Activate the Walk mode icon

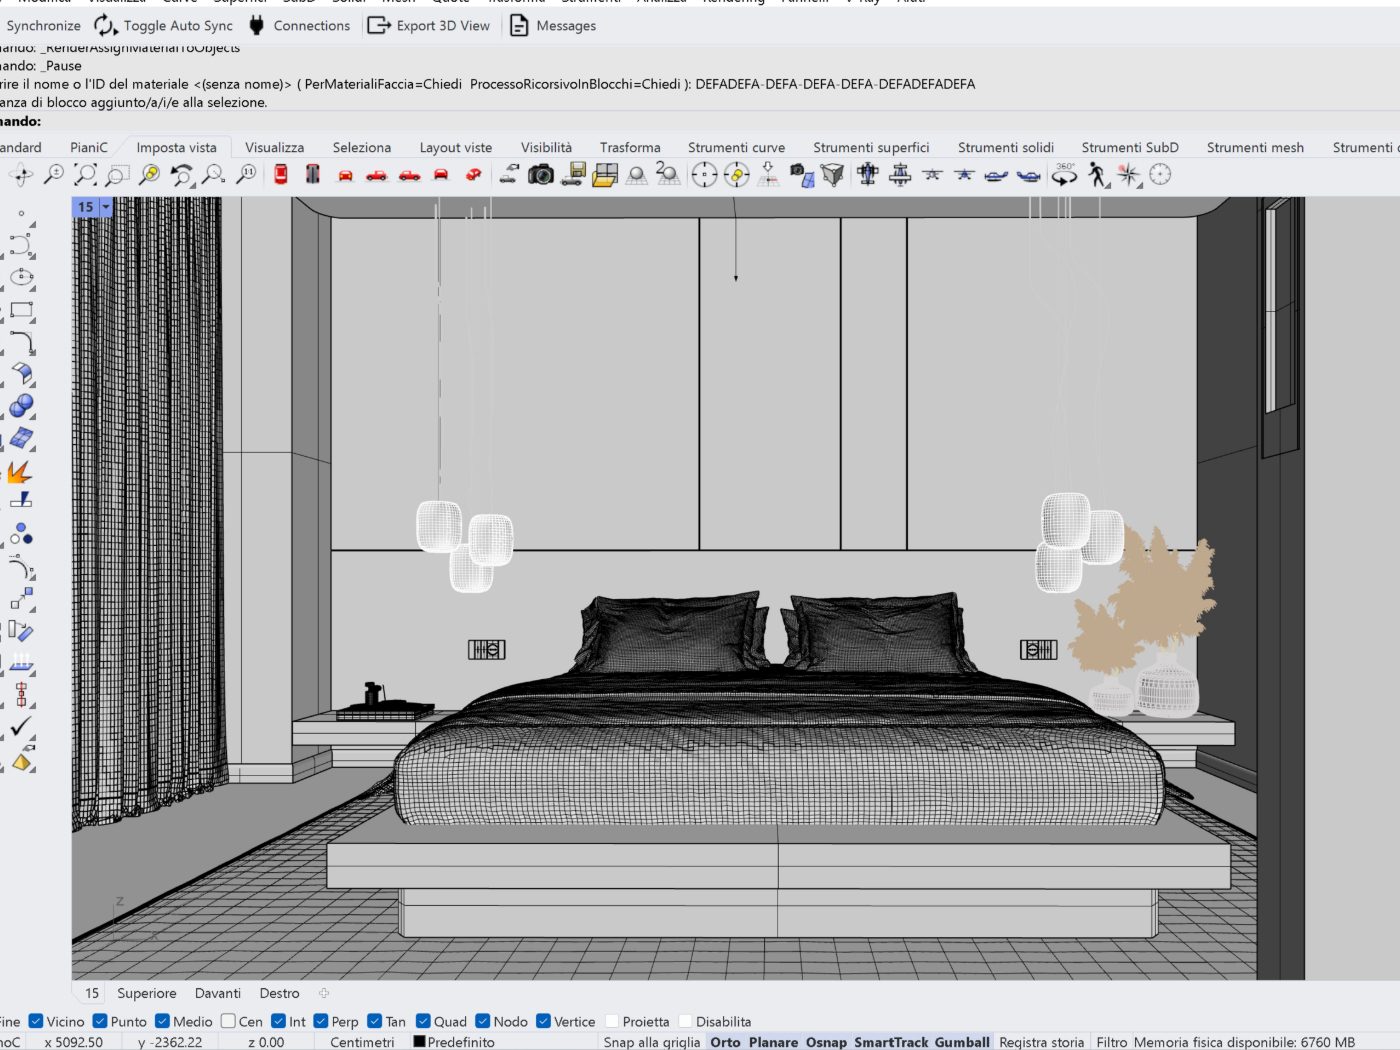tap(1097, 175)
